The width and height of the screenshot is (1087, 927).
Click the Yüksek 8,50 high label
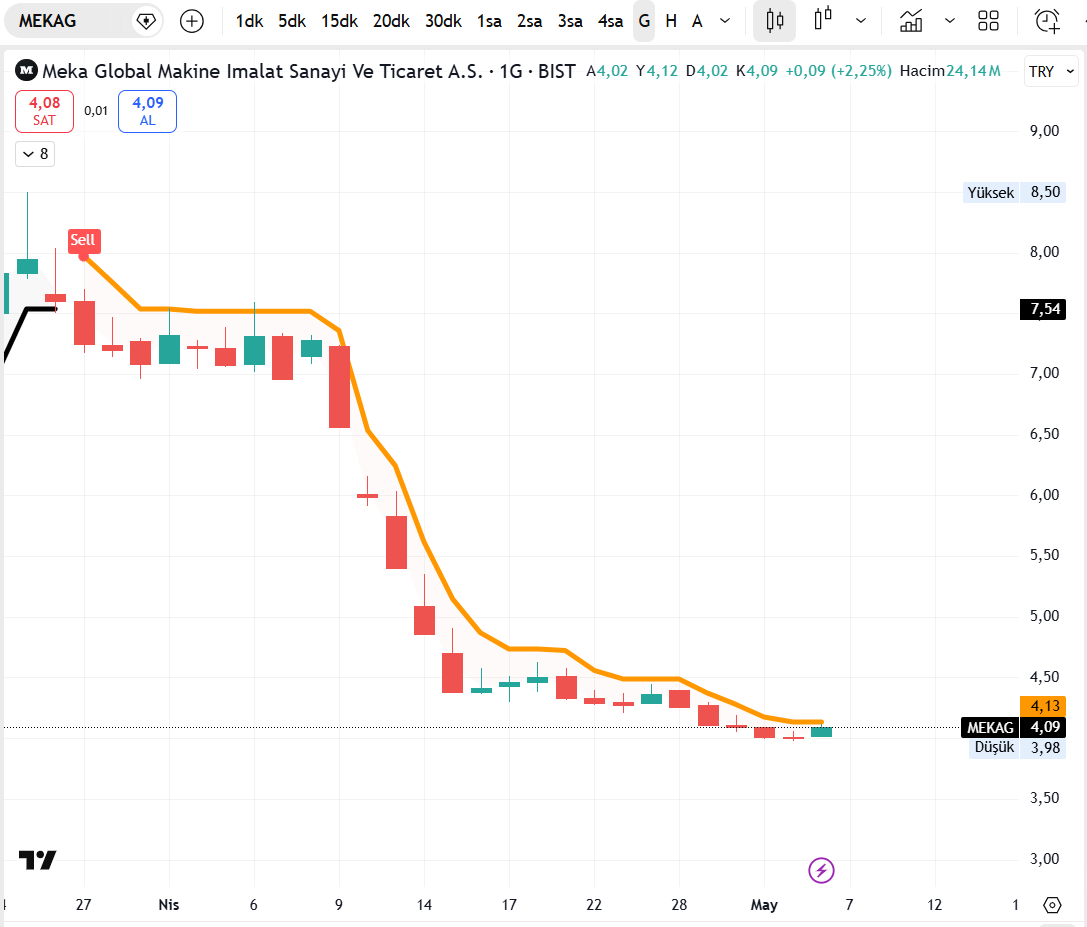click(1014, 192)
